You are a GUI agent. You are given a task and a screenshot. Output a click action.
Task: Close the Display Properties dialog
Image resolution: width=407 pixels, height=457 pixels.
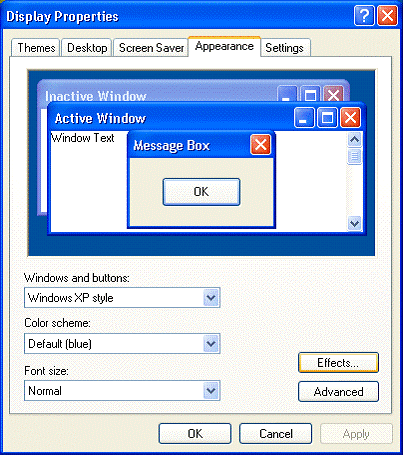[x=387, y=16]
